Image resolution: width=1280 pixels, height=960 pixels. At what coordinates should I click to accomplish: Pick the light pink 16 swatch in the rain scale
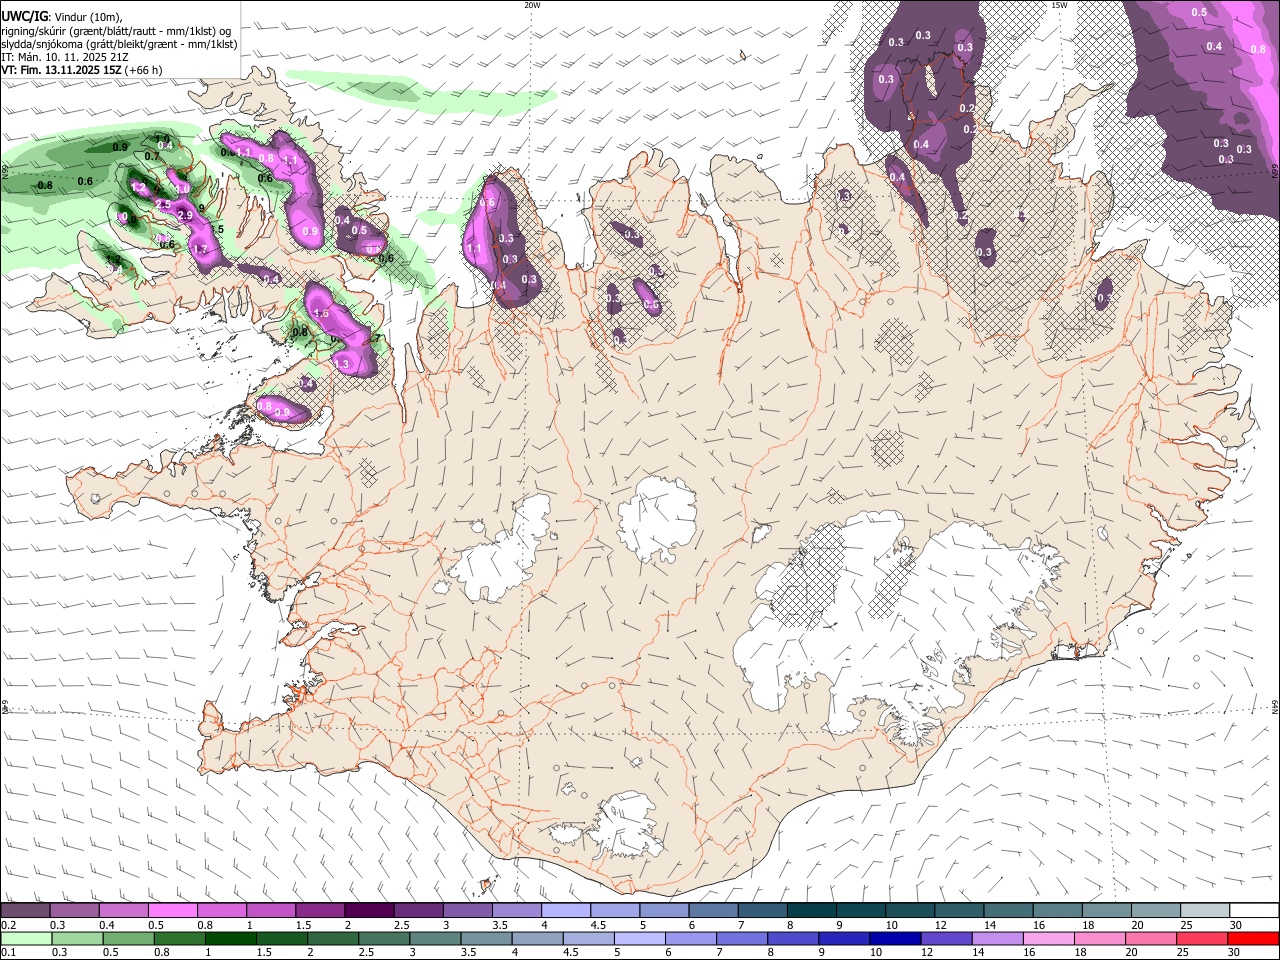1049,939
